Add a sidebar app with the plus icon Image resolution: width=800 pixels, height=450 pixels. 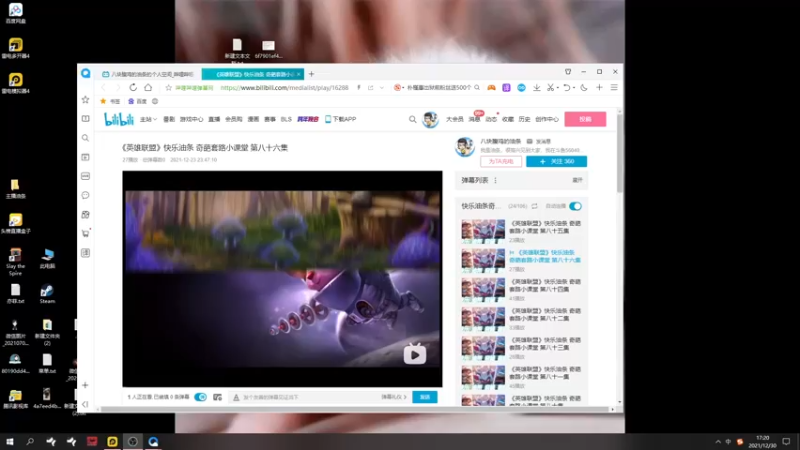[85, 385]
